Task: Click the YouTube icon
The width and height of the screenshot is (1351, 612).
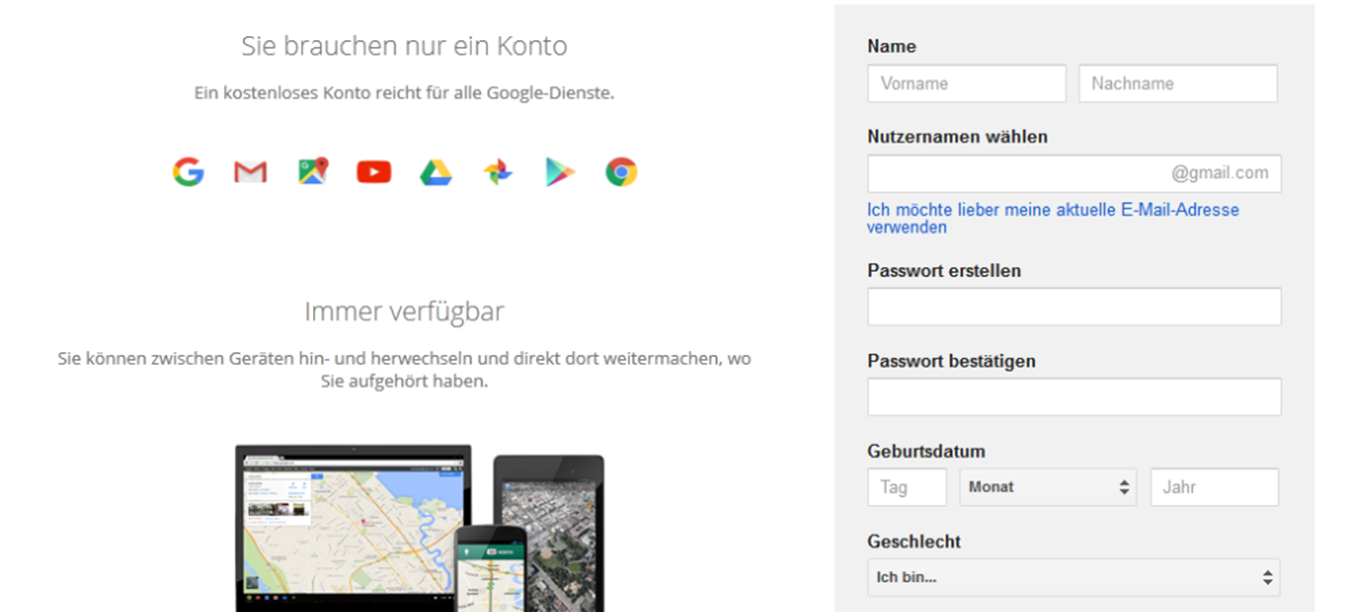Action: click(x=372, y=171)
